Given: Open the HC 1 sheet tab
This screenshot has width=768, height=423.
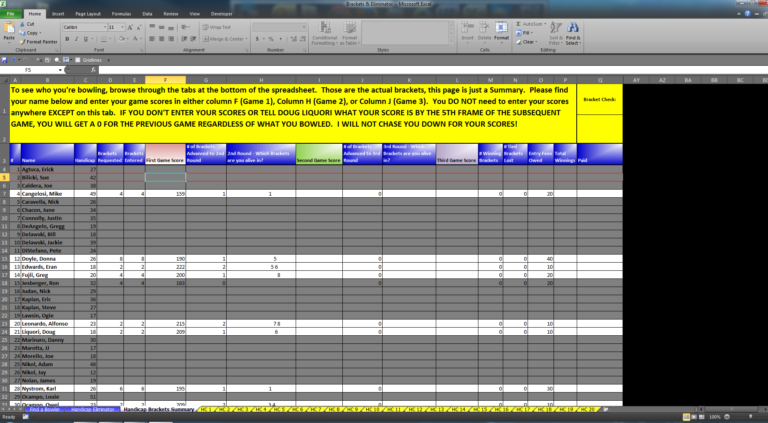Looking at the screenshot, I should 206,409.
